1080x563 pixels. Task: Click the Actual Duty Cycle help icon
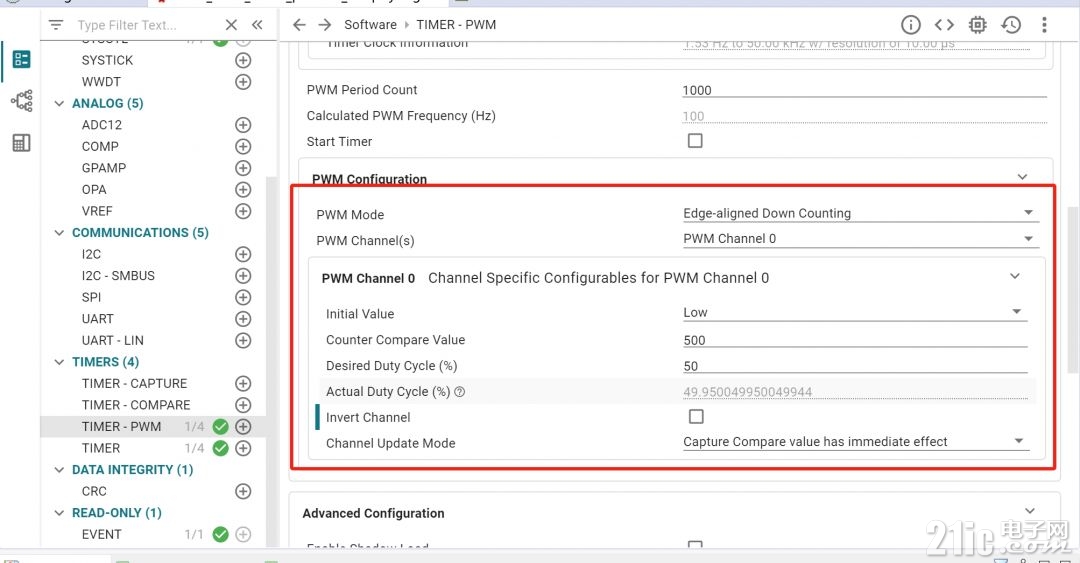(x=459, y=392)
